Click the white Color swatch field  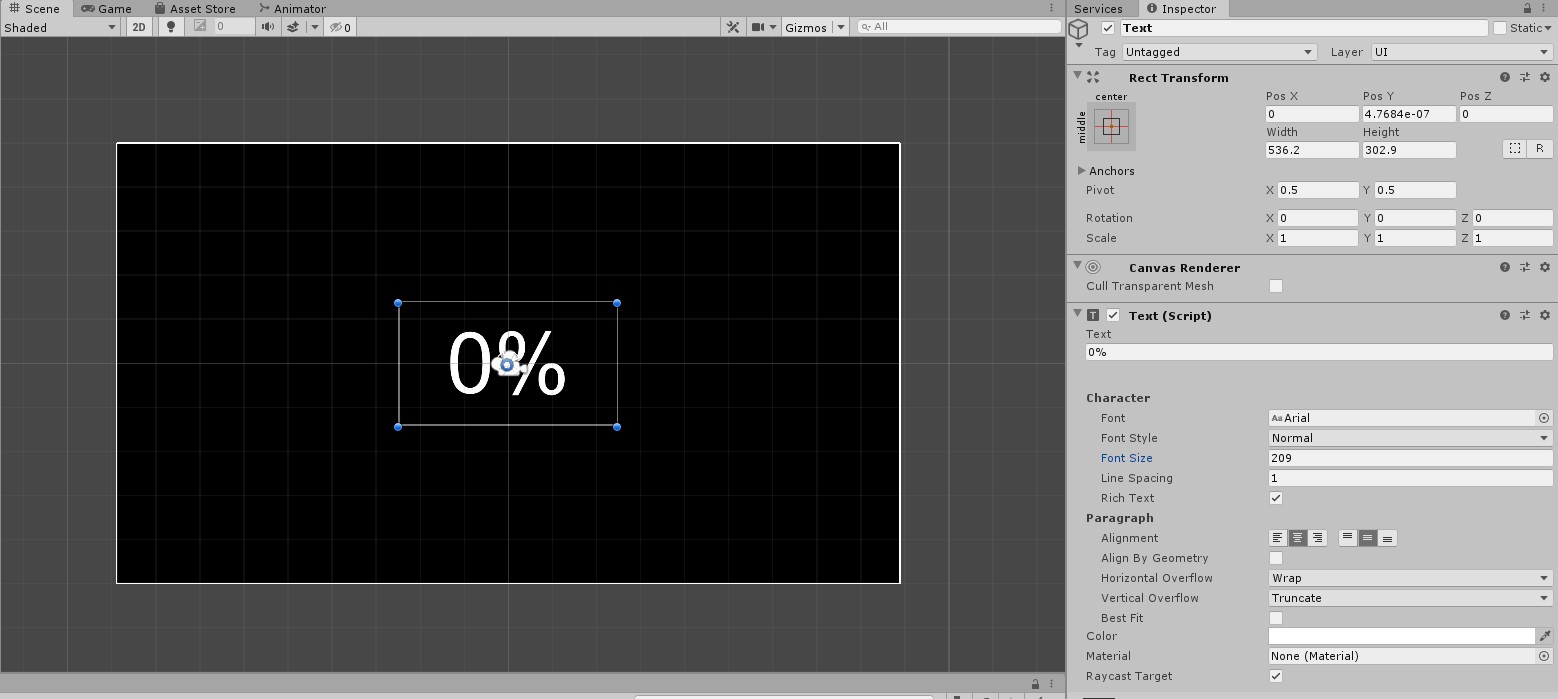pyautogui.click(x=1401, y=636)
